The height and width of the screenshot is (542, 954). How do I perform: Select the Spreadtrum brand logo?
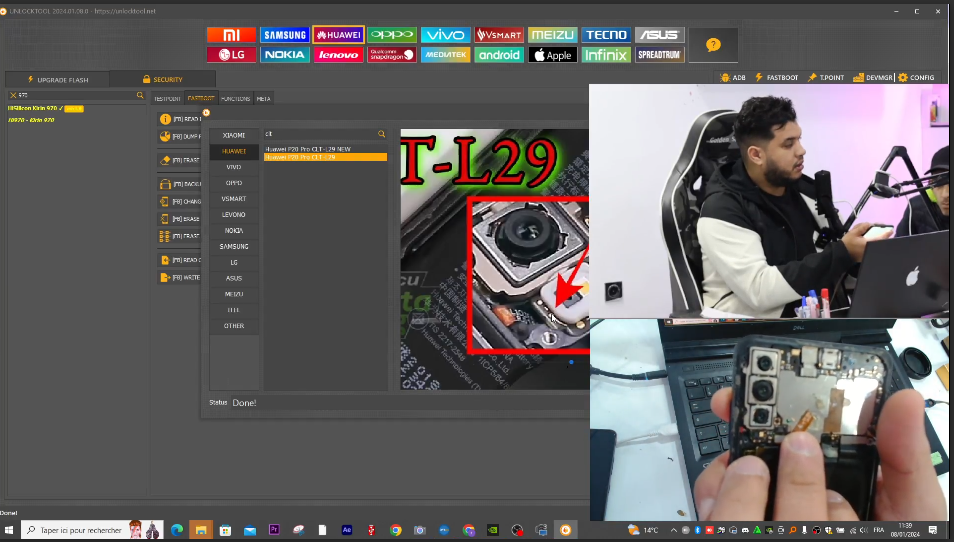click(x=660, y=55)
